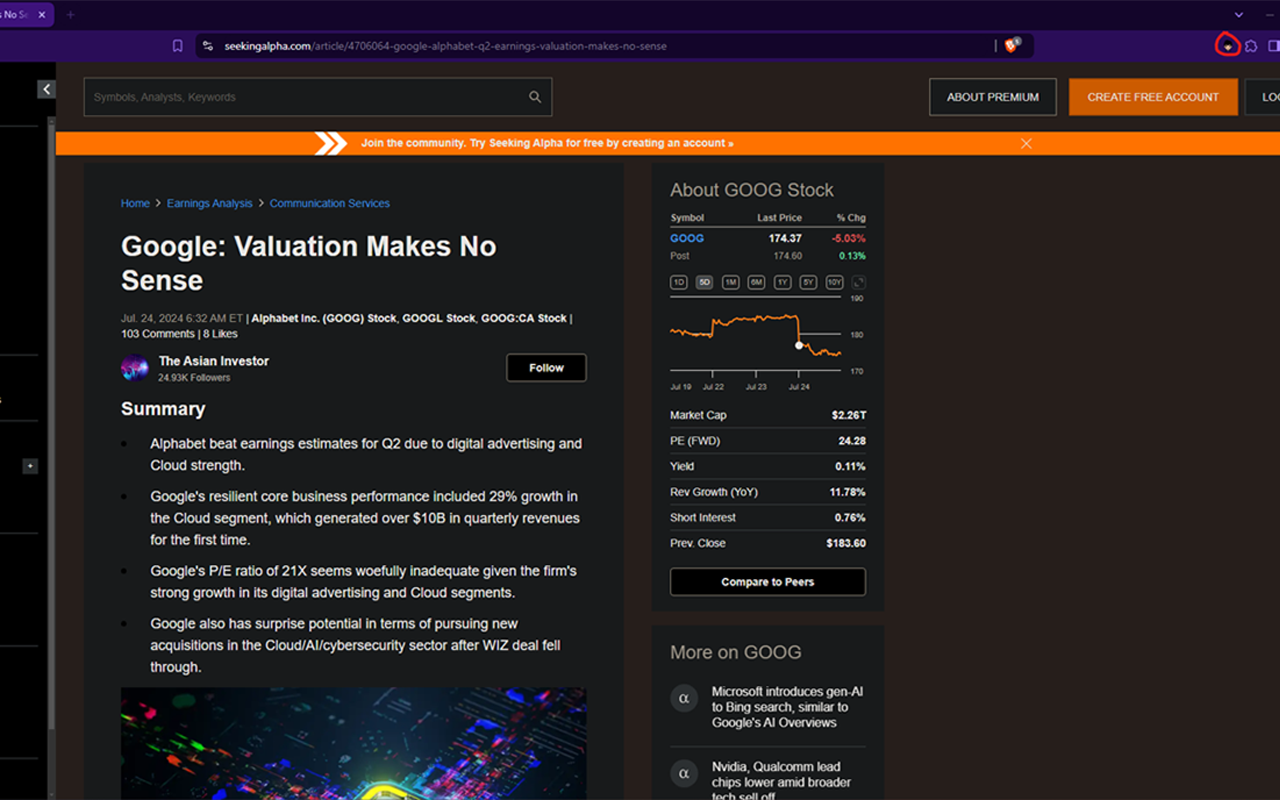Click the PE (FWD) value 24.28
This screenshot has height=800, width=1280.
coord(852,441)
